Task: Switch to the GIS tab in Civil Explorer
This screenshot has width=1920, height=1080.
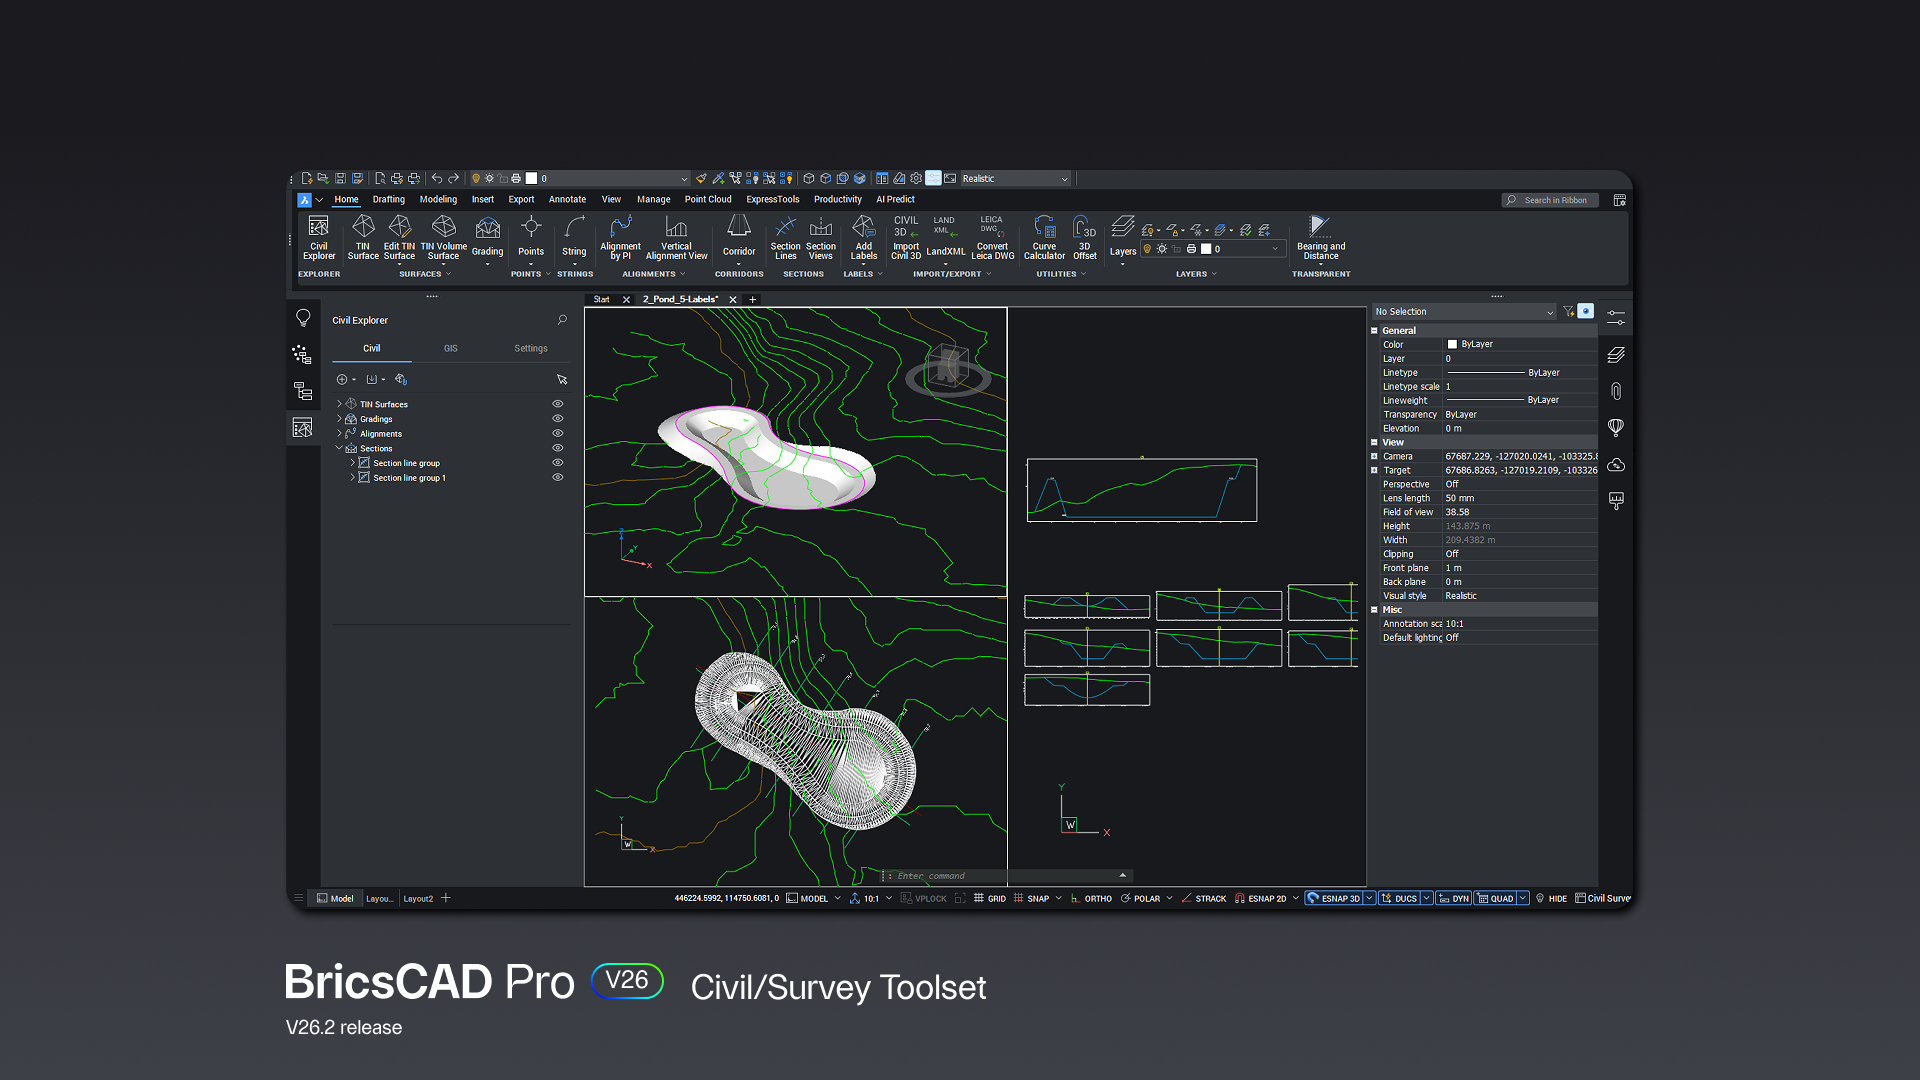Action: 451,348
